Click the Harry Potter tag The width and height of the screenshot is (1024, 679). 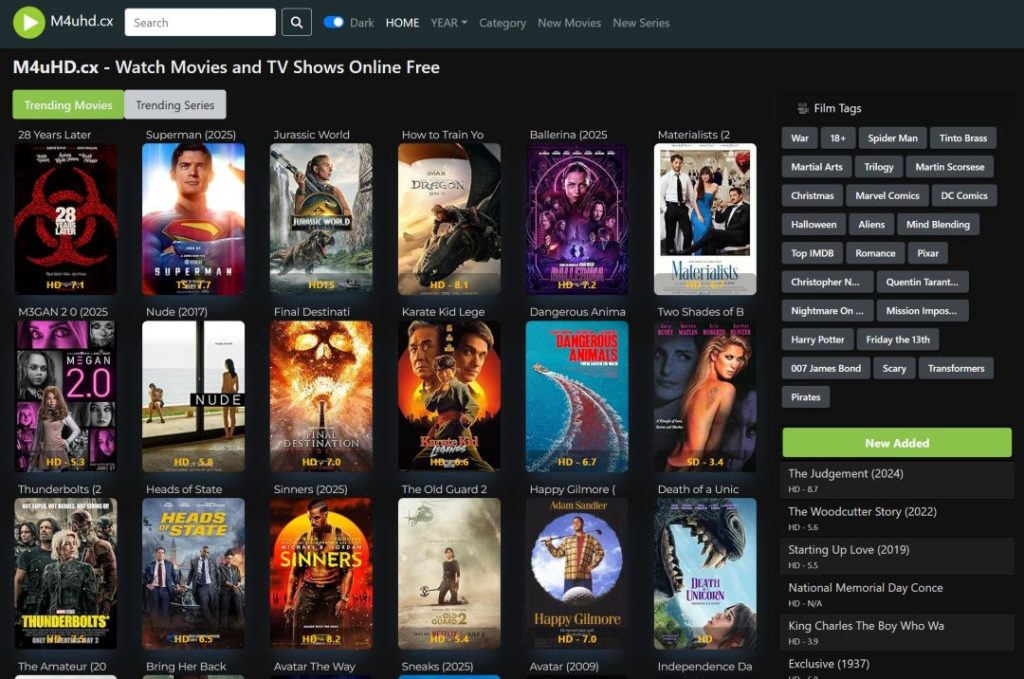817,339
